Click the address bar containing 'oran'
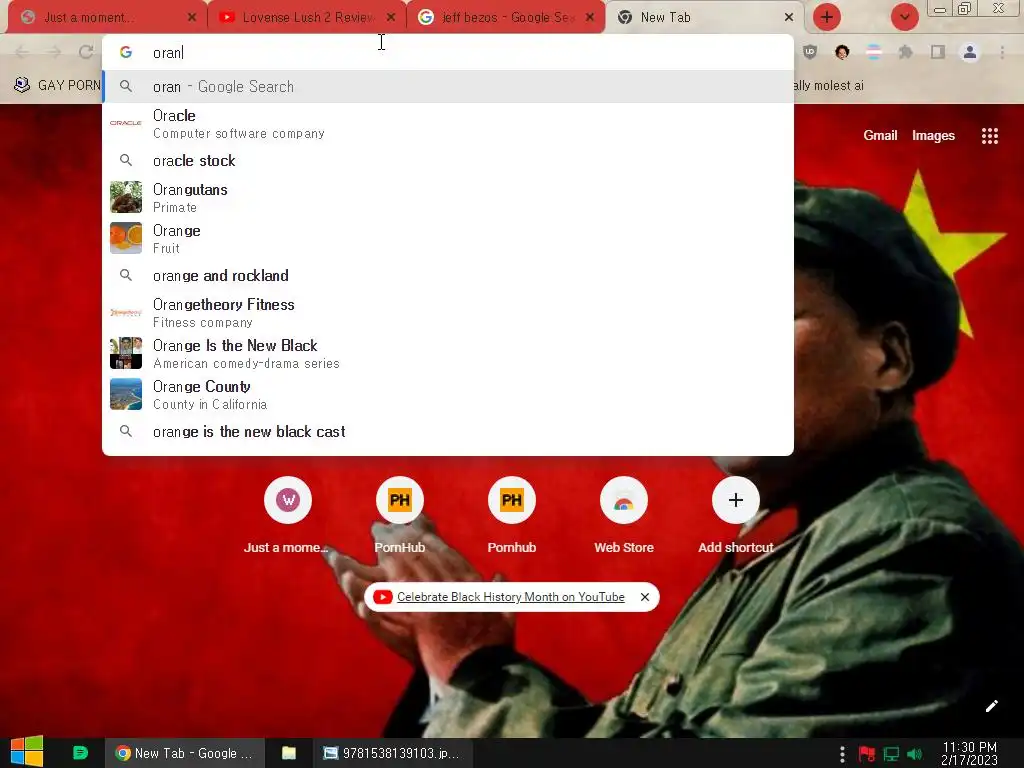Image resolution: width=1024 pixels, height=768 pixels. pos(447,52)
